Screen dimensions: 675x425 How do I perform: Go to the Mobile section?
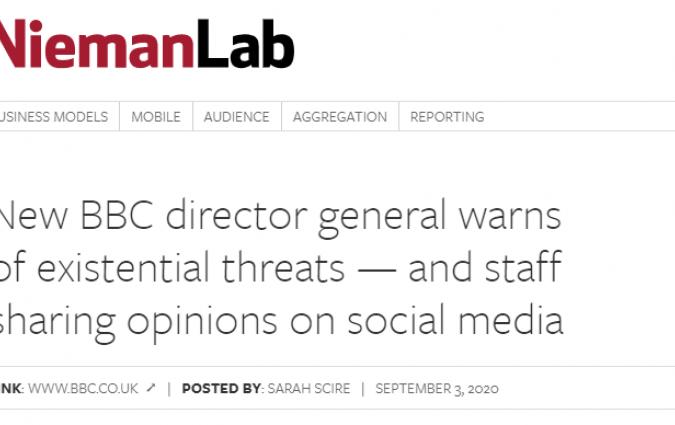[x=156, y=117]
